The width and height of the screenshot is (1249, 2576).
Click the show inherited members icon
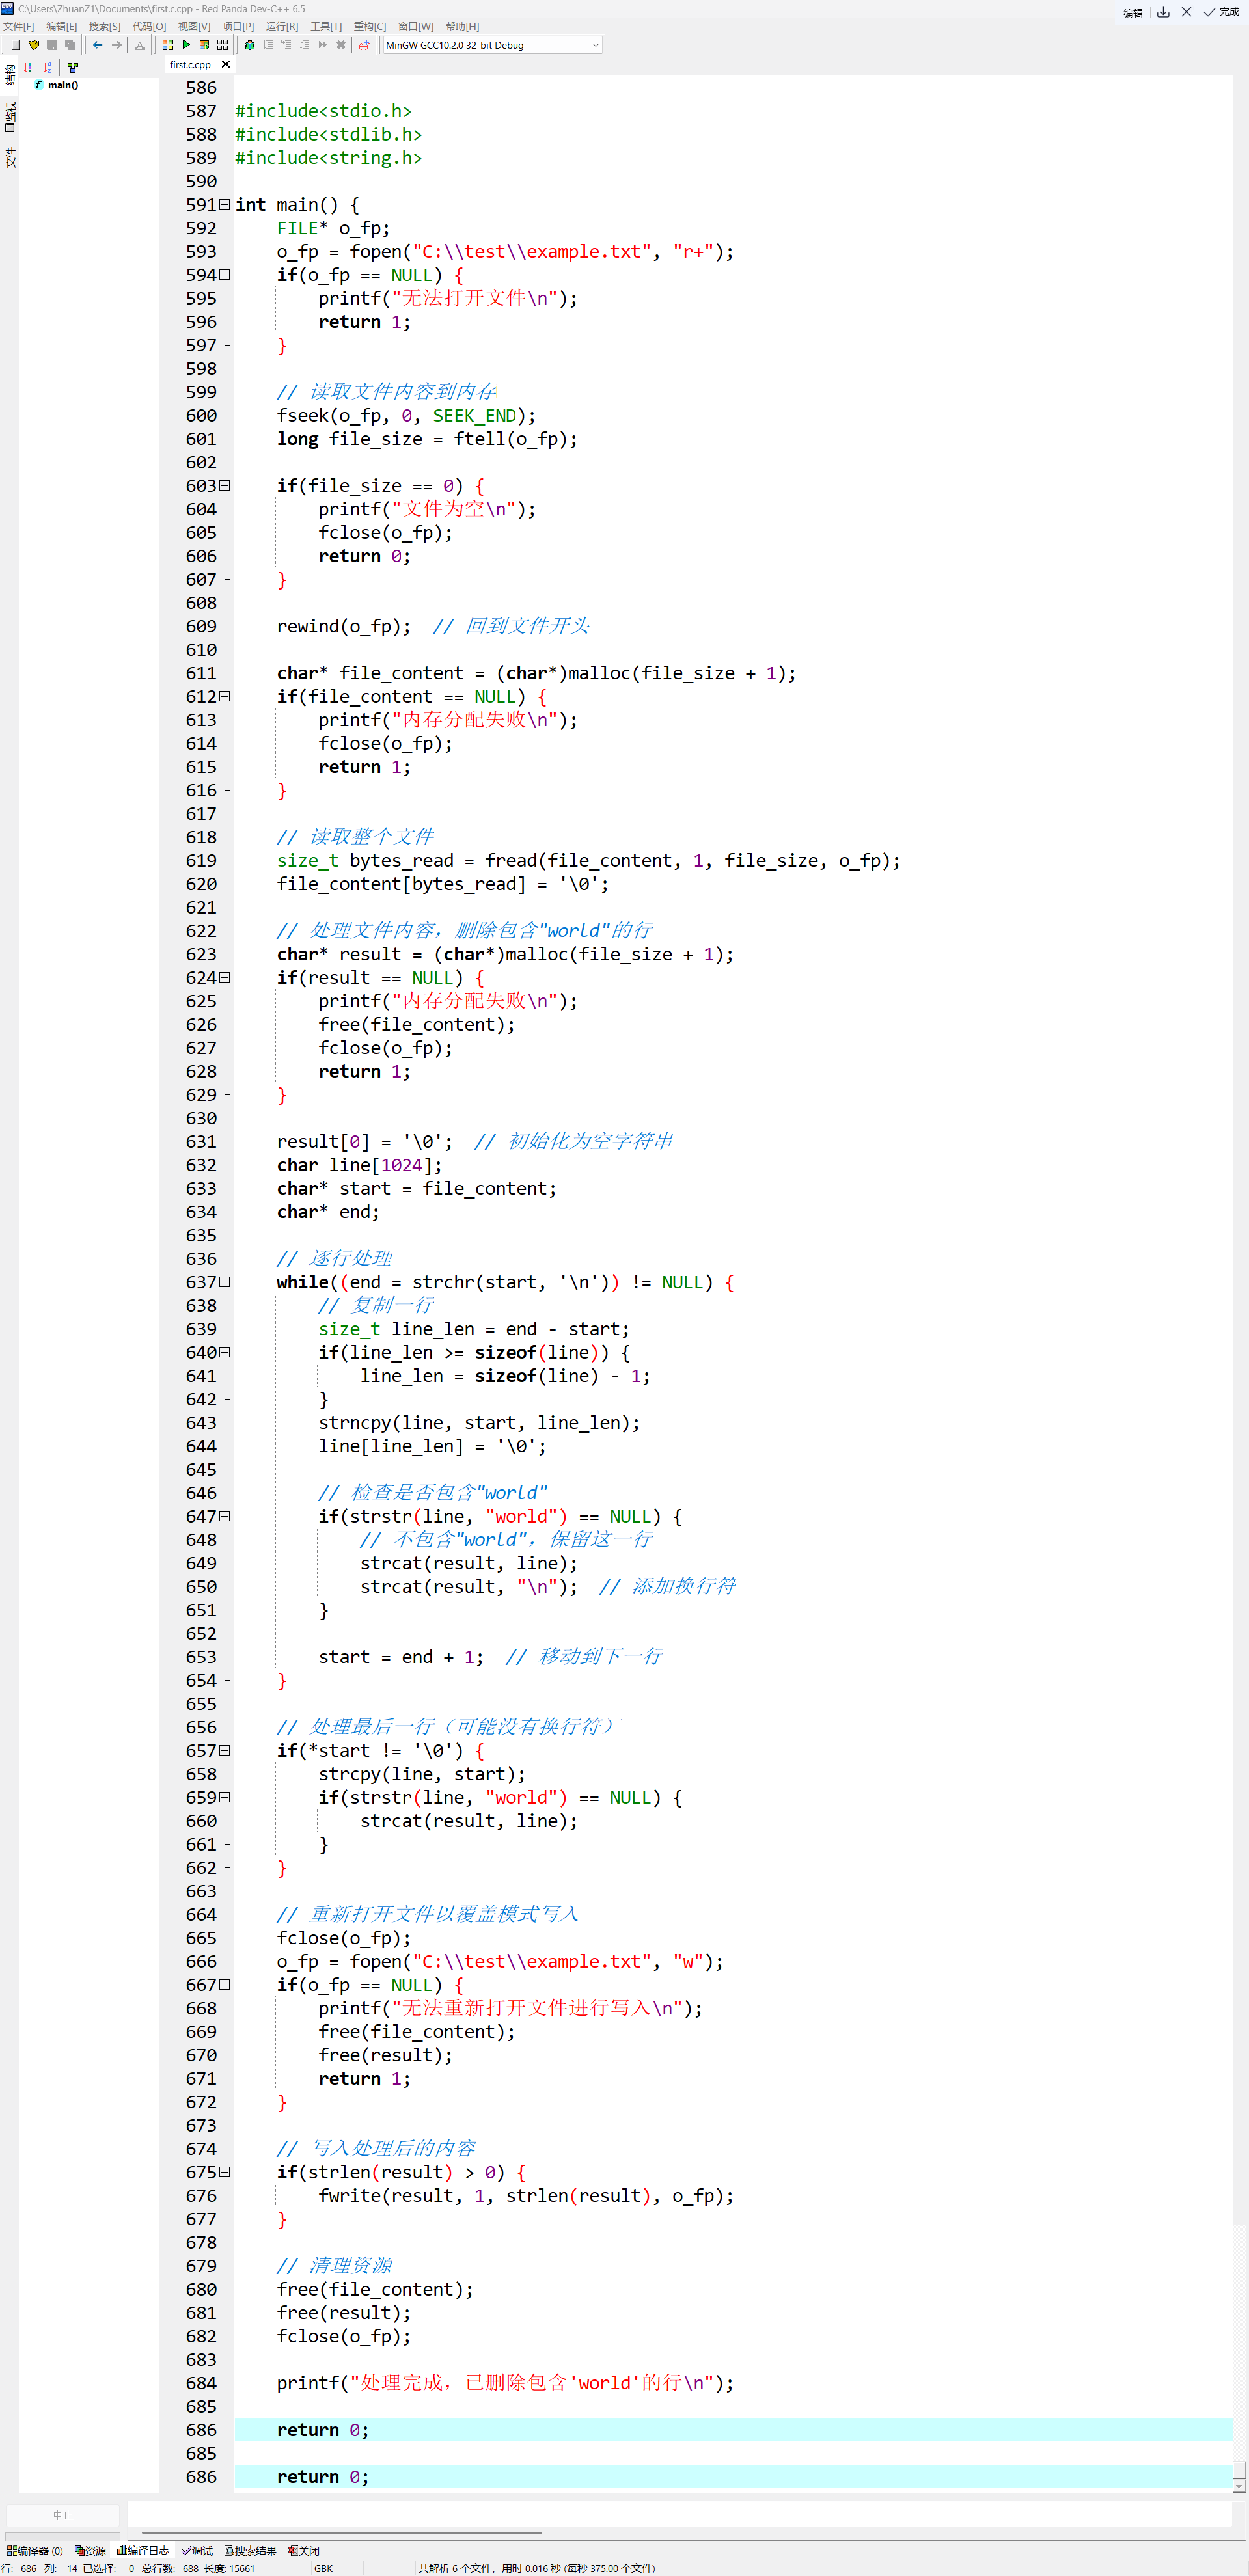click(72, 68)
